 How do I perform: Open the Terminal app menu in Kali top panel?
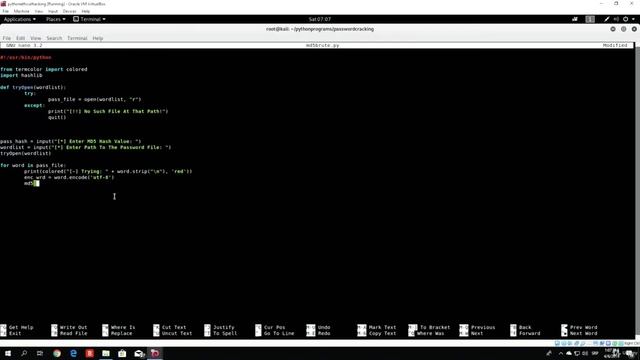pyautogui.click(x=89, y=19)
